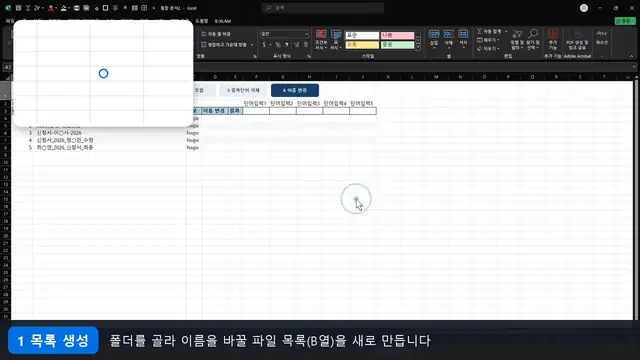This screenshot has height=360, width=640.
Task: Select cell 신청서_2026_정○민_수정
Action: 64,140
